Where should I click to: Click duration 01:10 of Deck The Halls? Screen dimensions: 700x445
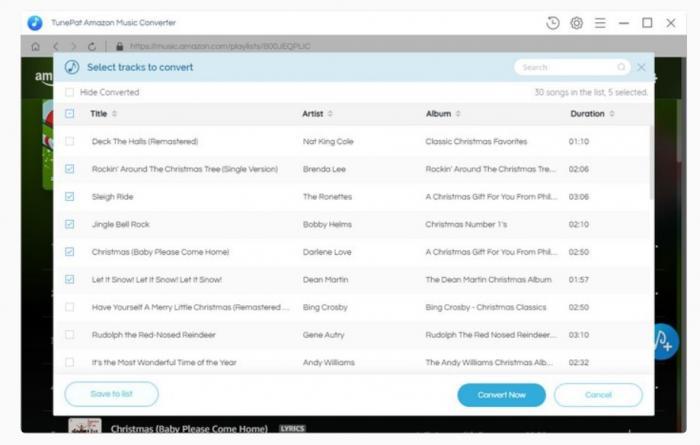pos(579,141)
